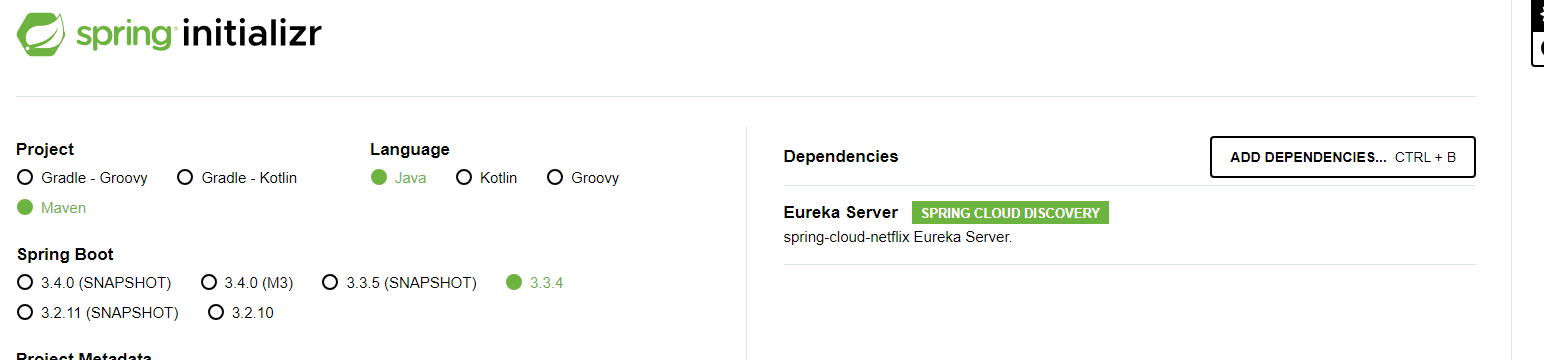Click the Dependencies section heading
1544x360 pixels.
[x=841, y=156]
